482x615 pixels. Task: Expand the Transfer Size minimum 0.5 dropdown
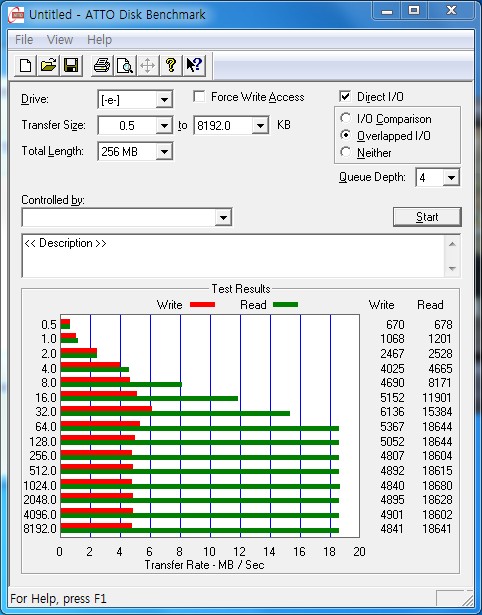click(x=164, y=126)
